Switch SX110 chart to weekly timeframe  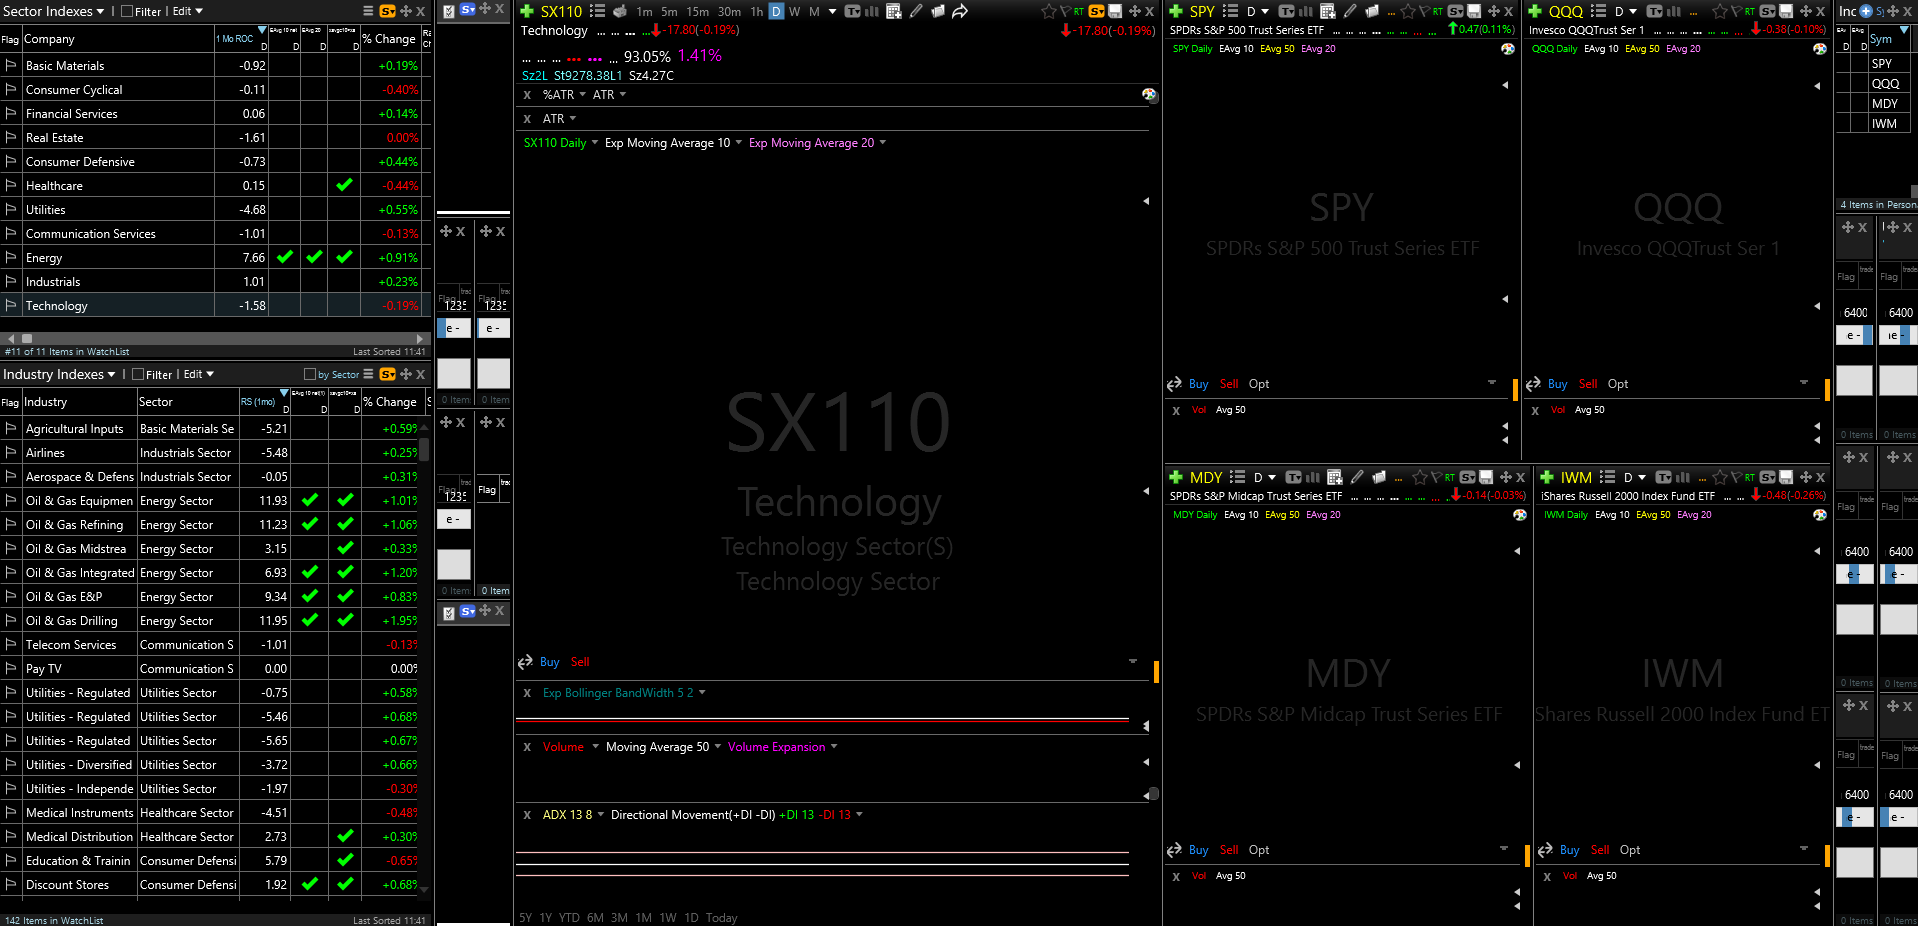tap(795, 11)
